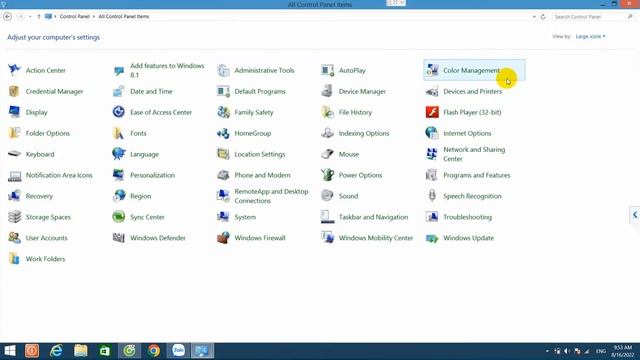Open Network and Sharing Center link

coord(474,154)
